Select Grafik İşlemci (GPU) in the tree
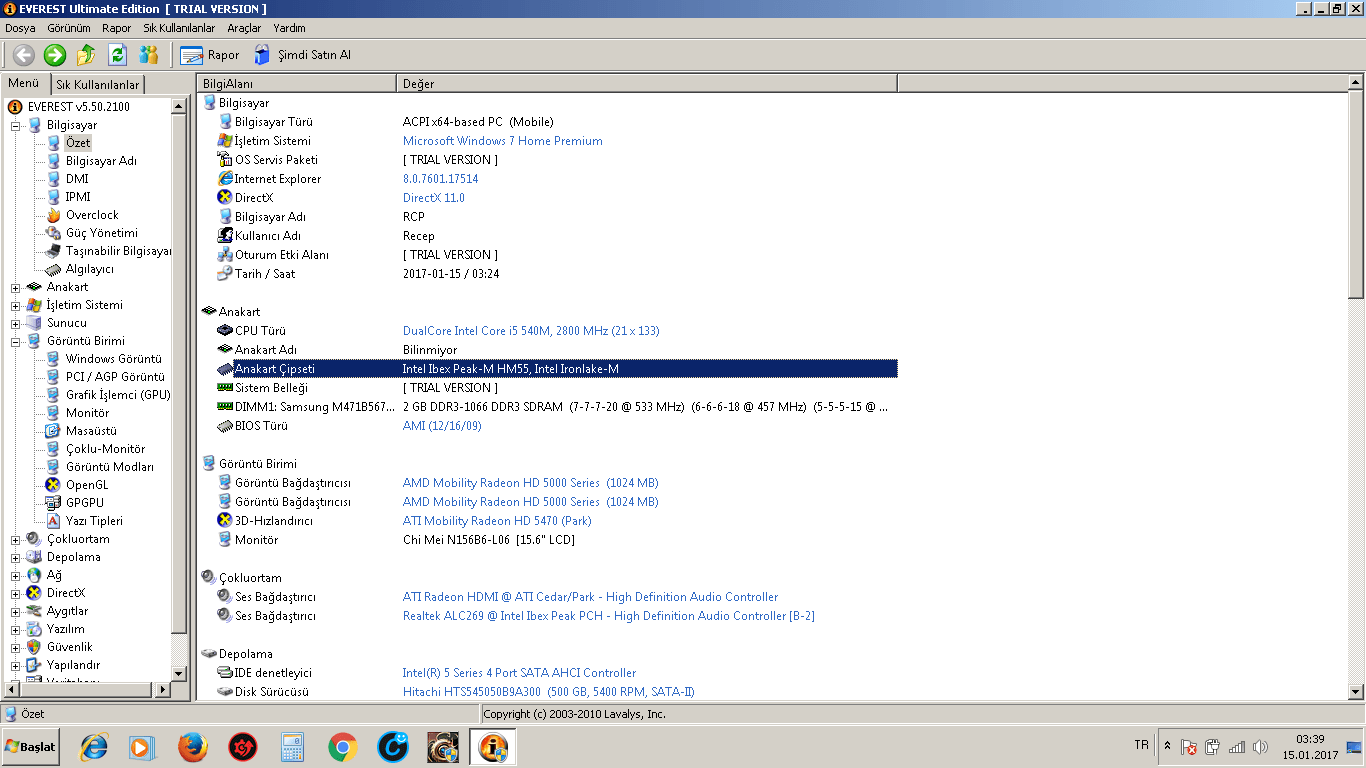Viewport: 1366px width, 768px height. pyautogui.click(x=118, y=395)
